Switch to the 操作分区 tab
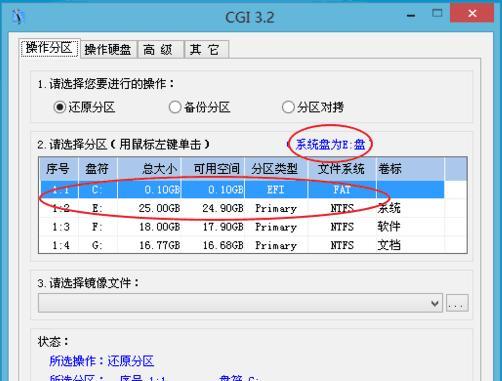The image size is (502, 381). tap(49, 49)
